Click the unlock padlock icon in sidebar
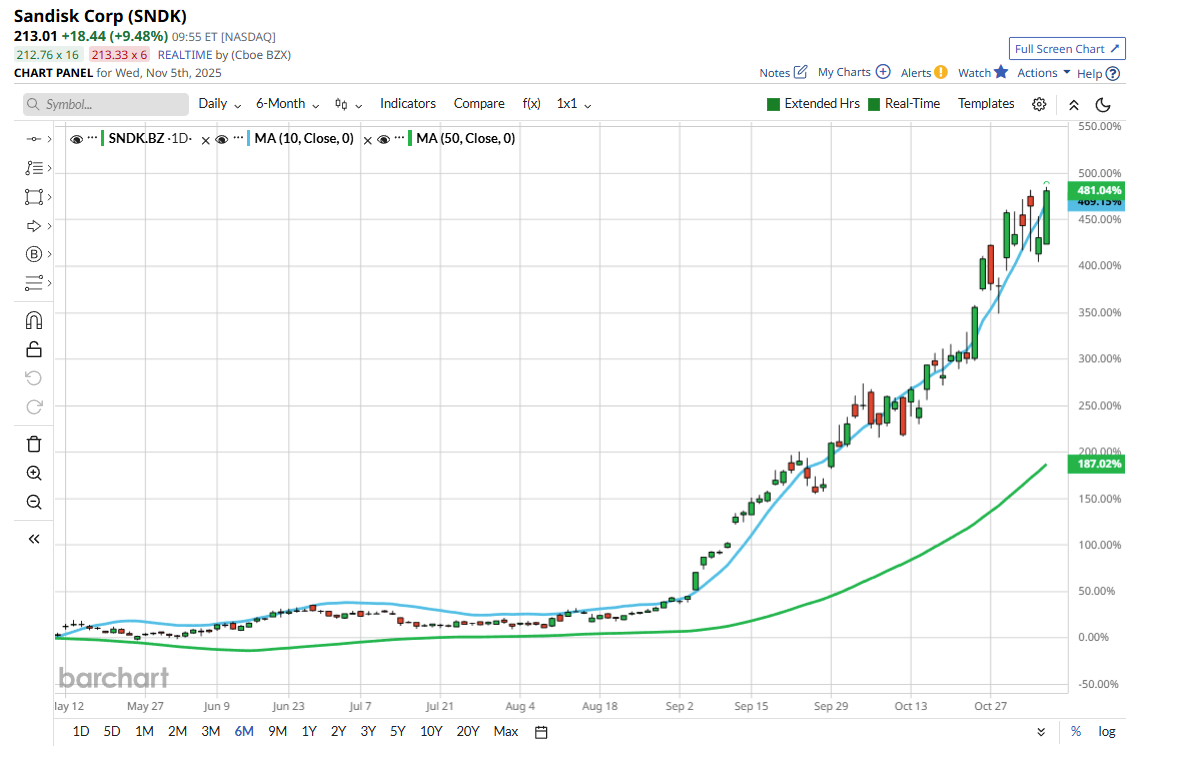 pos(33,349)
